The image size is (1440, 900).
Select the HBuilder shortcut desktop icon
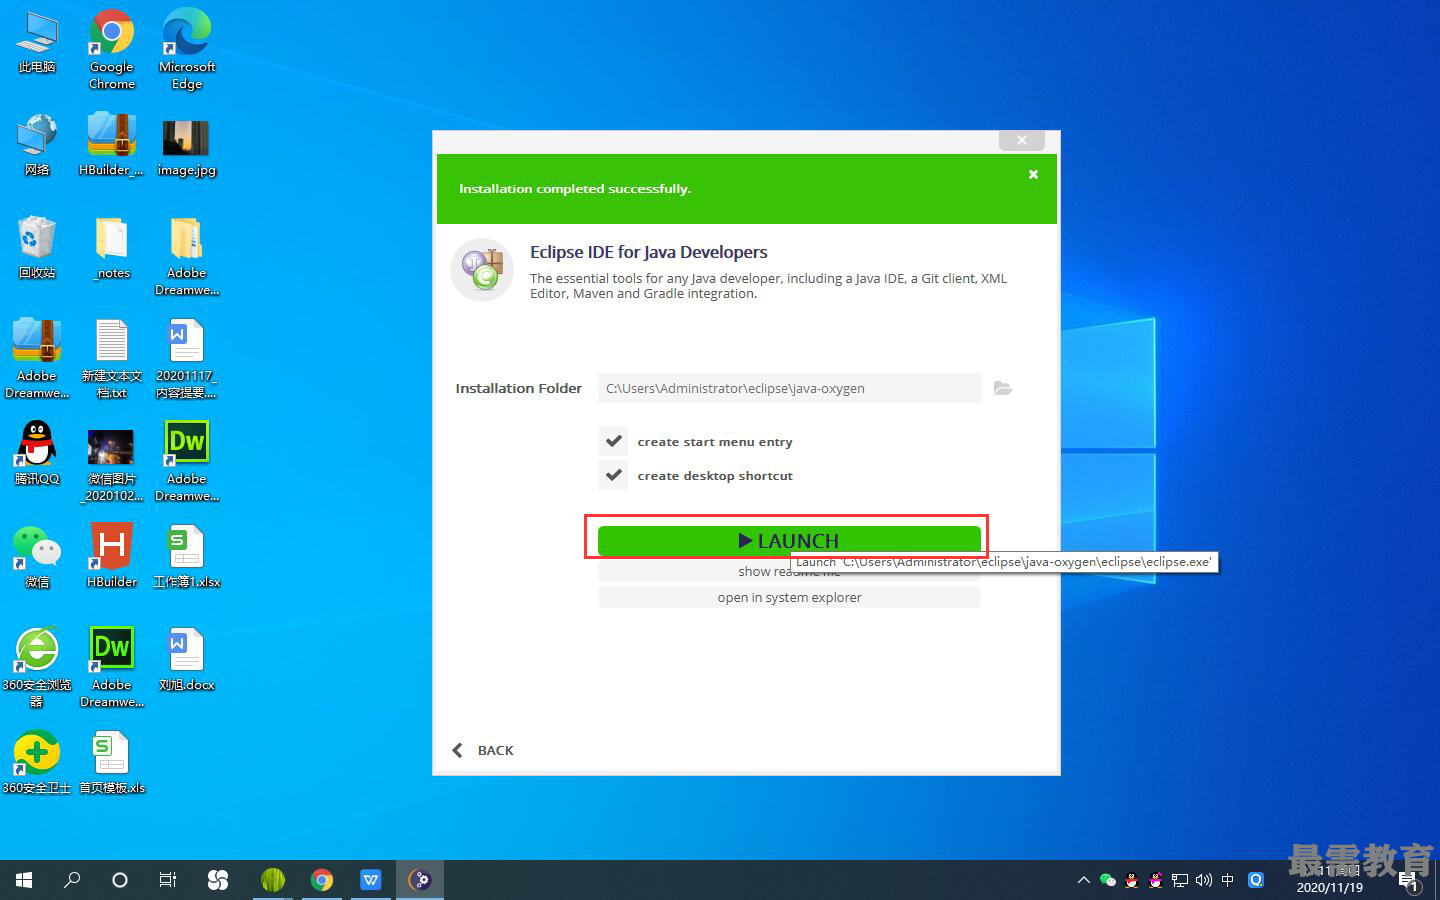pyautogui.click(x=111, y=557)
